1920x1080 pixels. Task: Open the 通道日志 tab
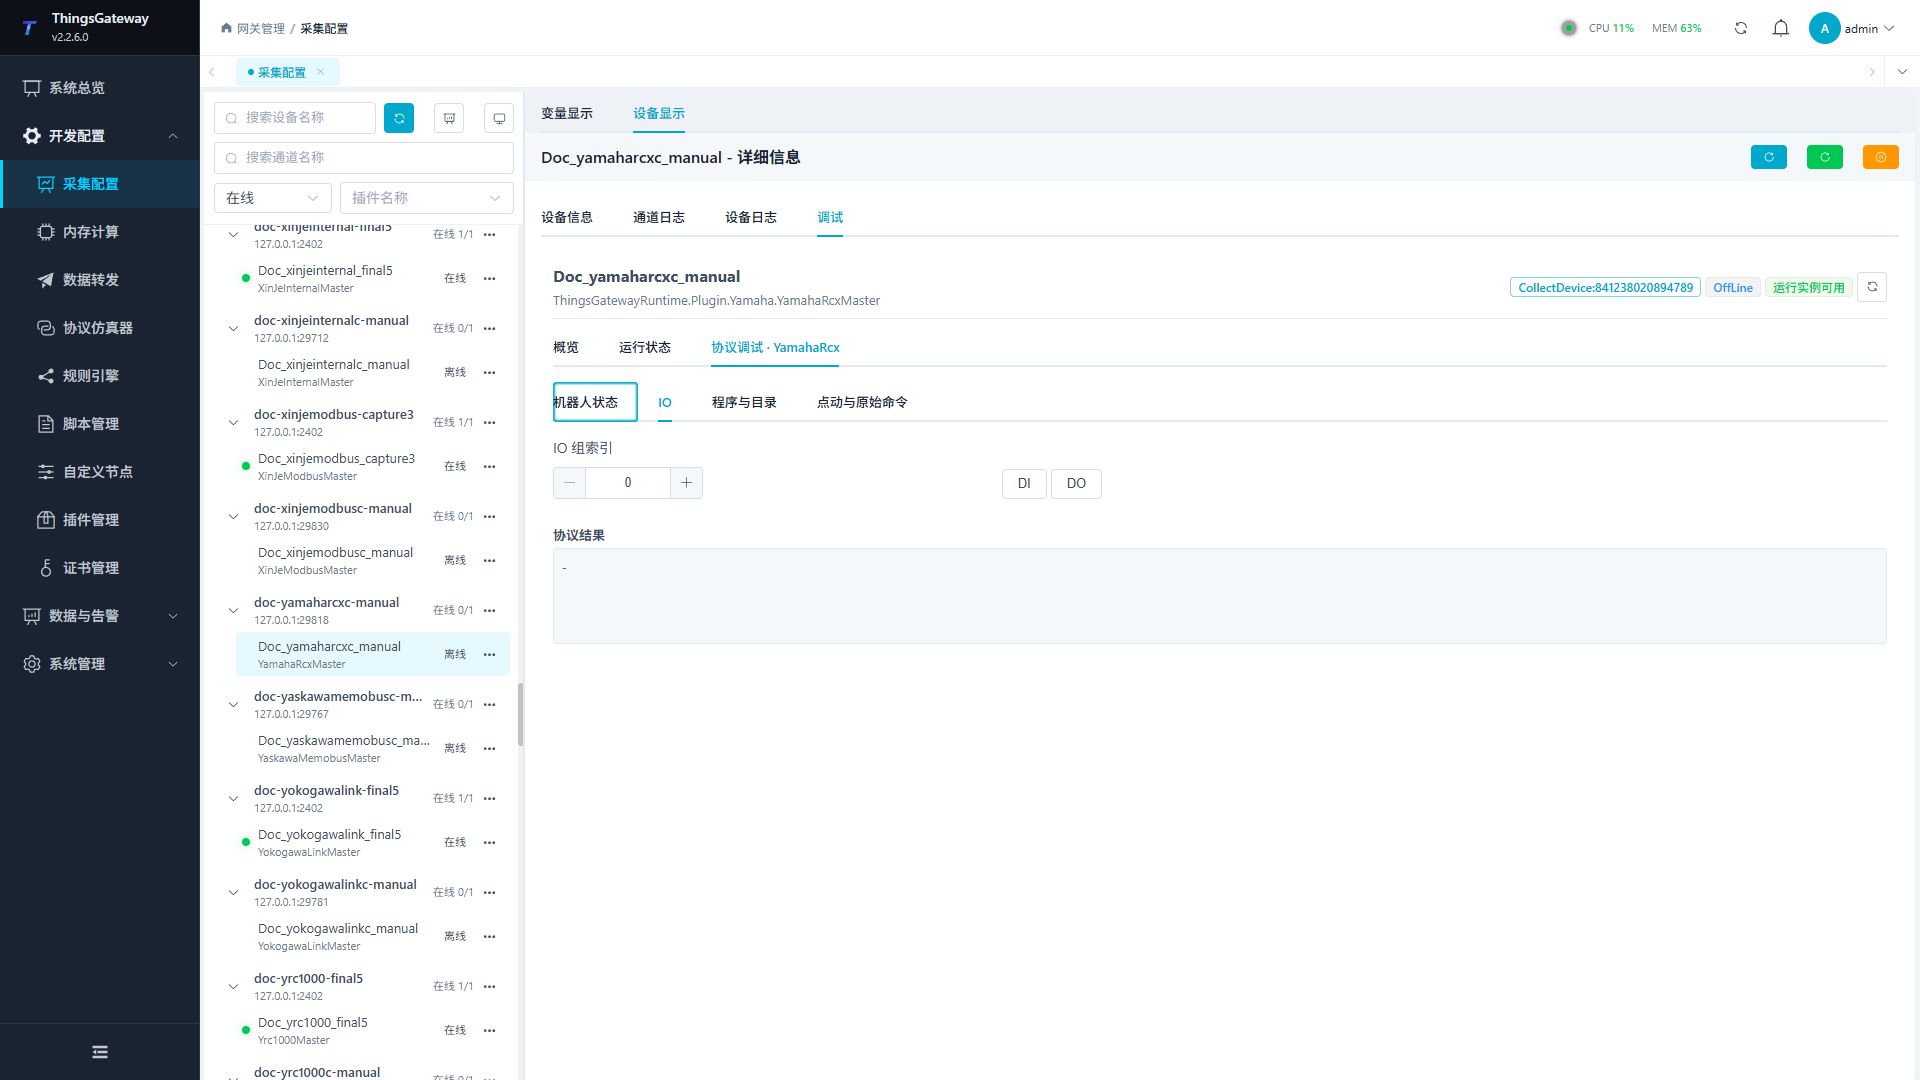tap(659, 217)
